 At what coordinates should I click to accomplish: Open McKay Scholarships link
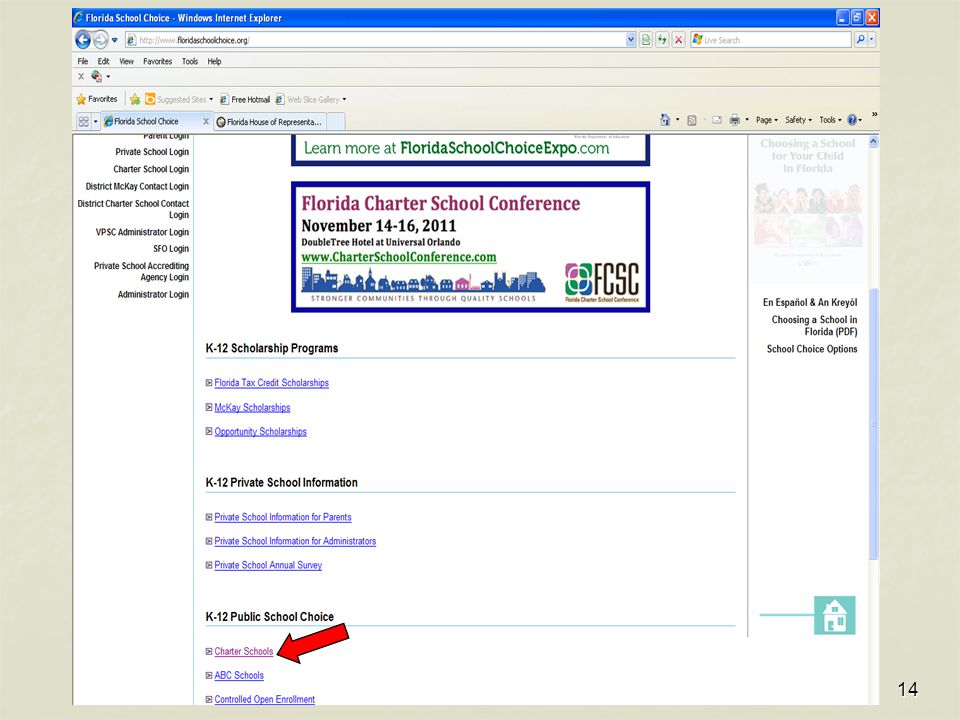coord(252,407)
